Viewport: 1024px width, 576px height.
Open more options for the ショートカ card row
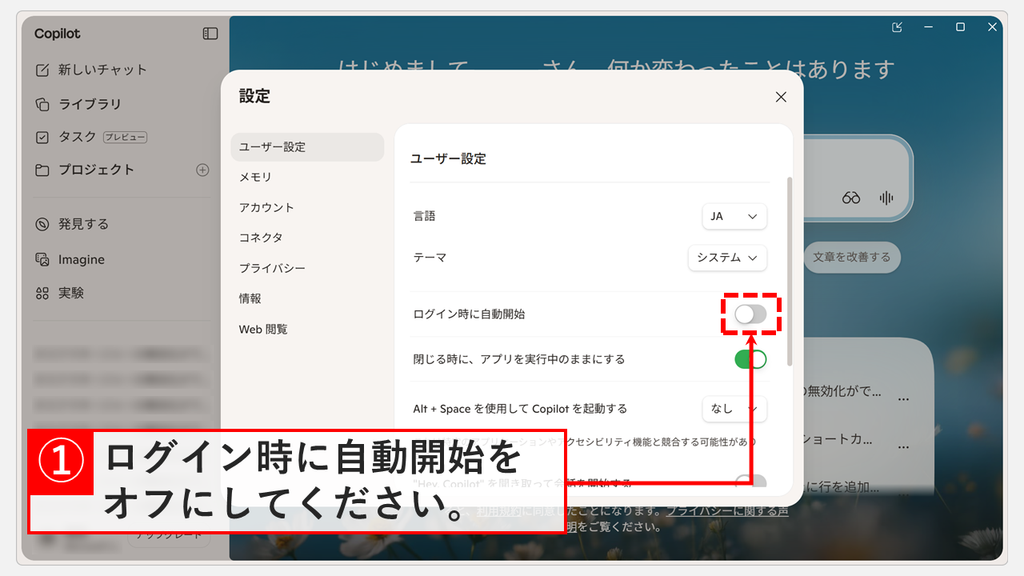(903, 447)
